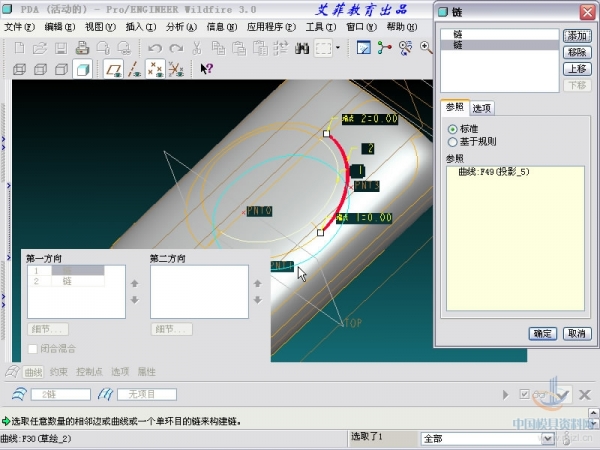Click the 上移 button
600x450 pixels.
coord(577,69)
